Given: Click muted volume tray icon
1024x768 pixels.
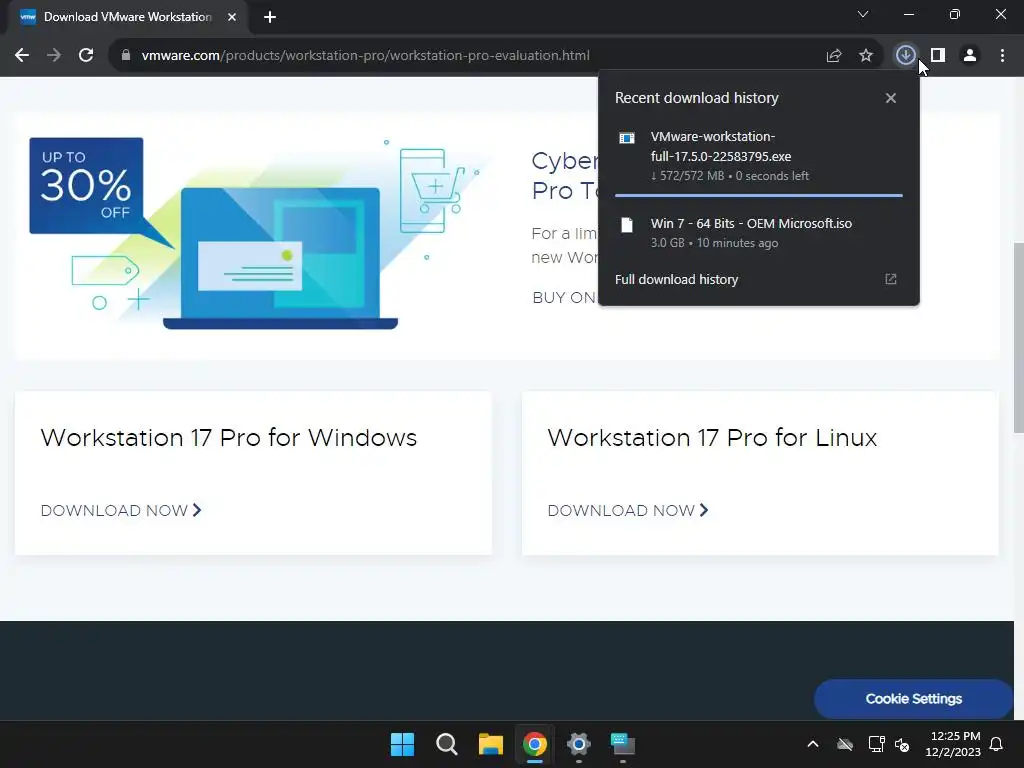Looking at the screenshot, I should 903,744.
